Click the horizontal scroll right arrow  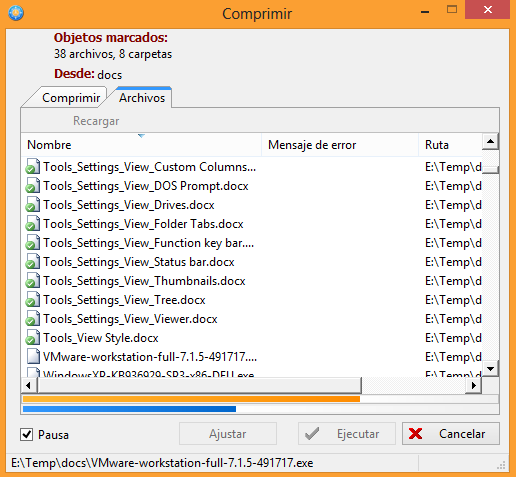[x=473, y=386]
